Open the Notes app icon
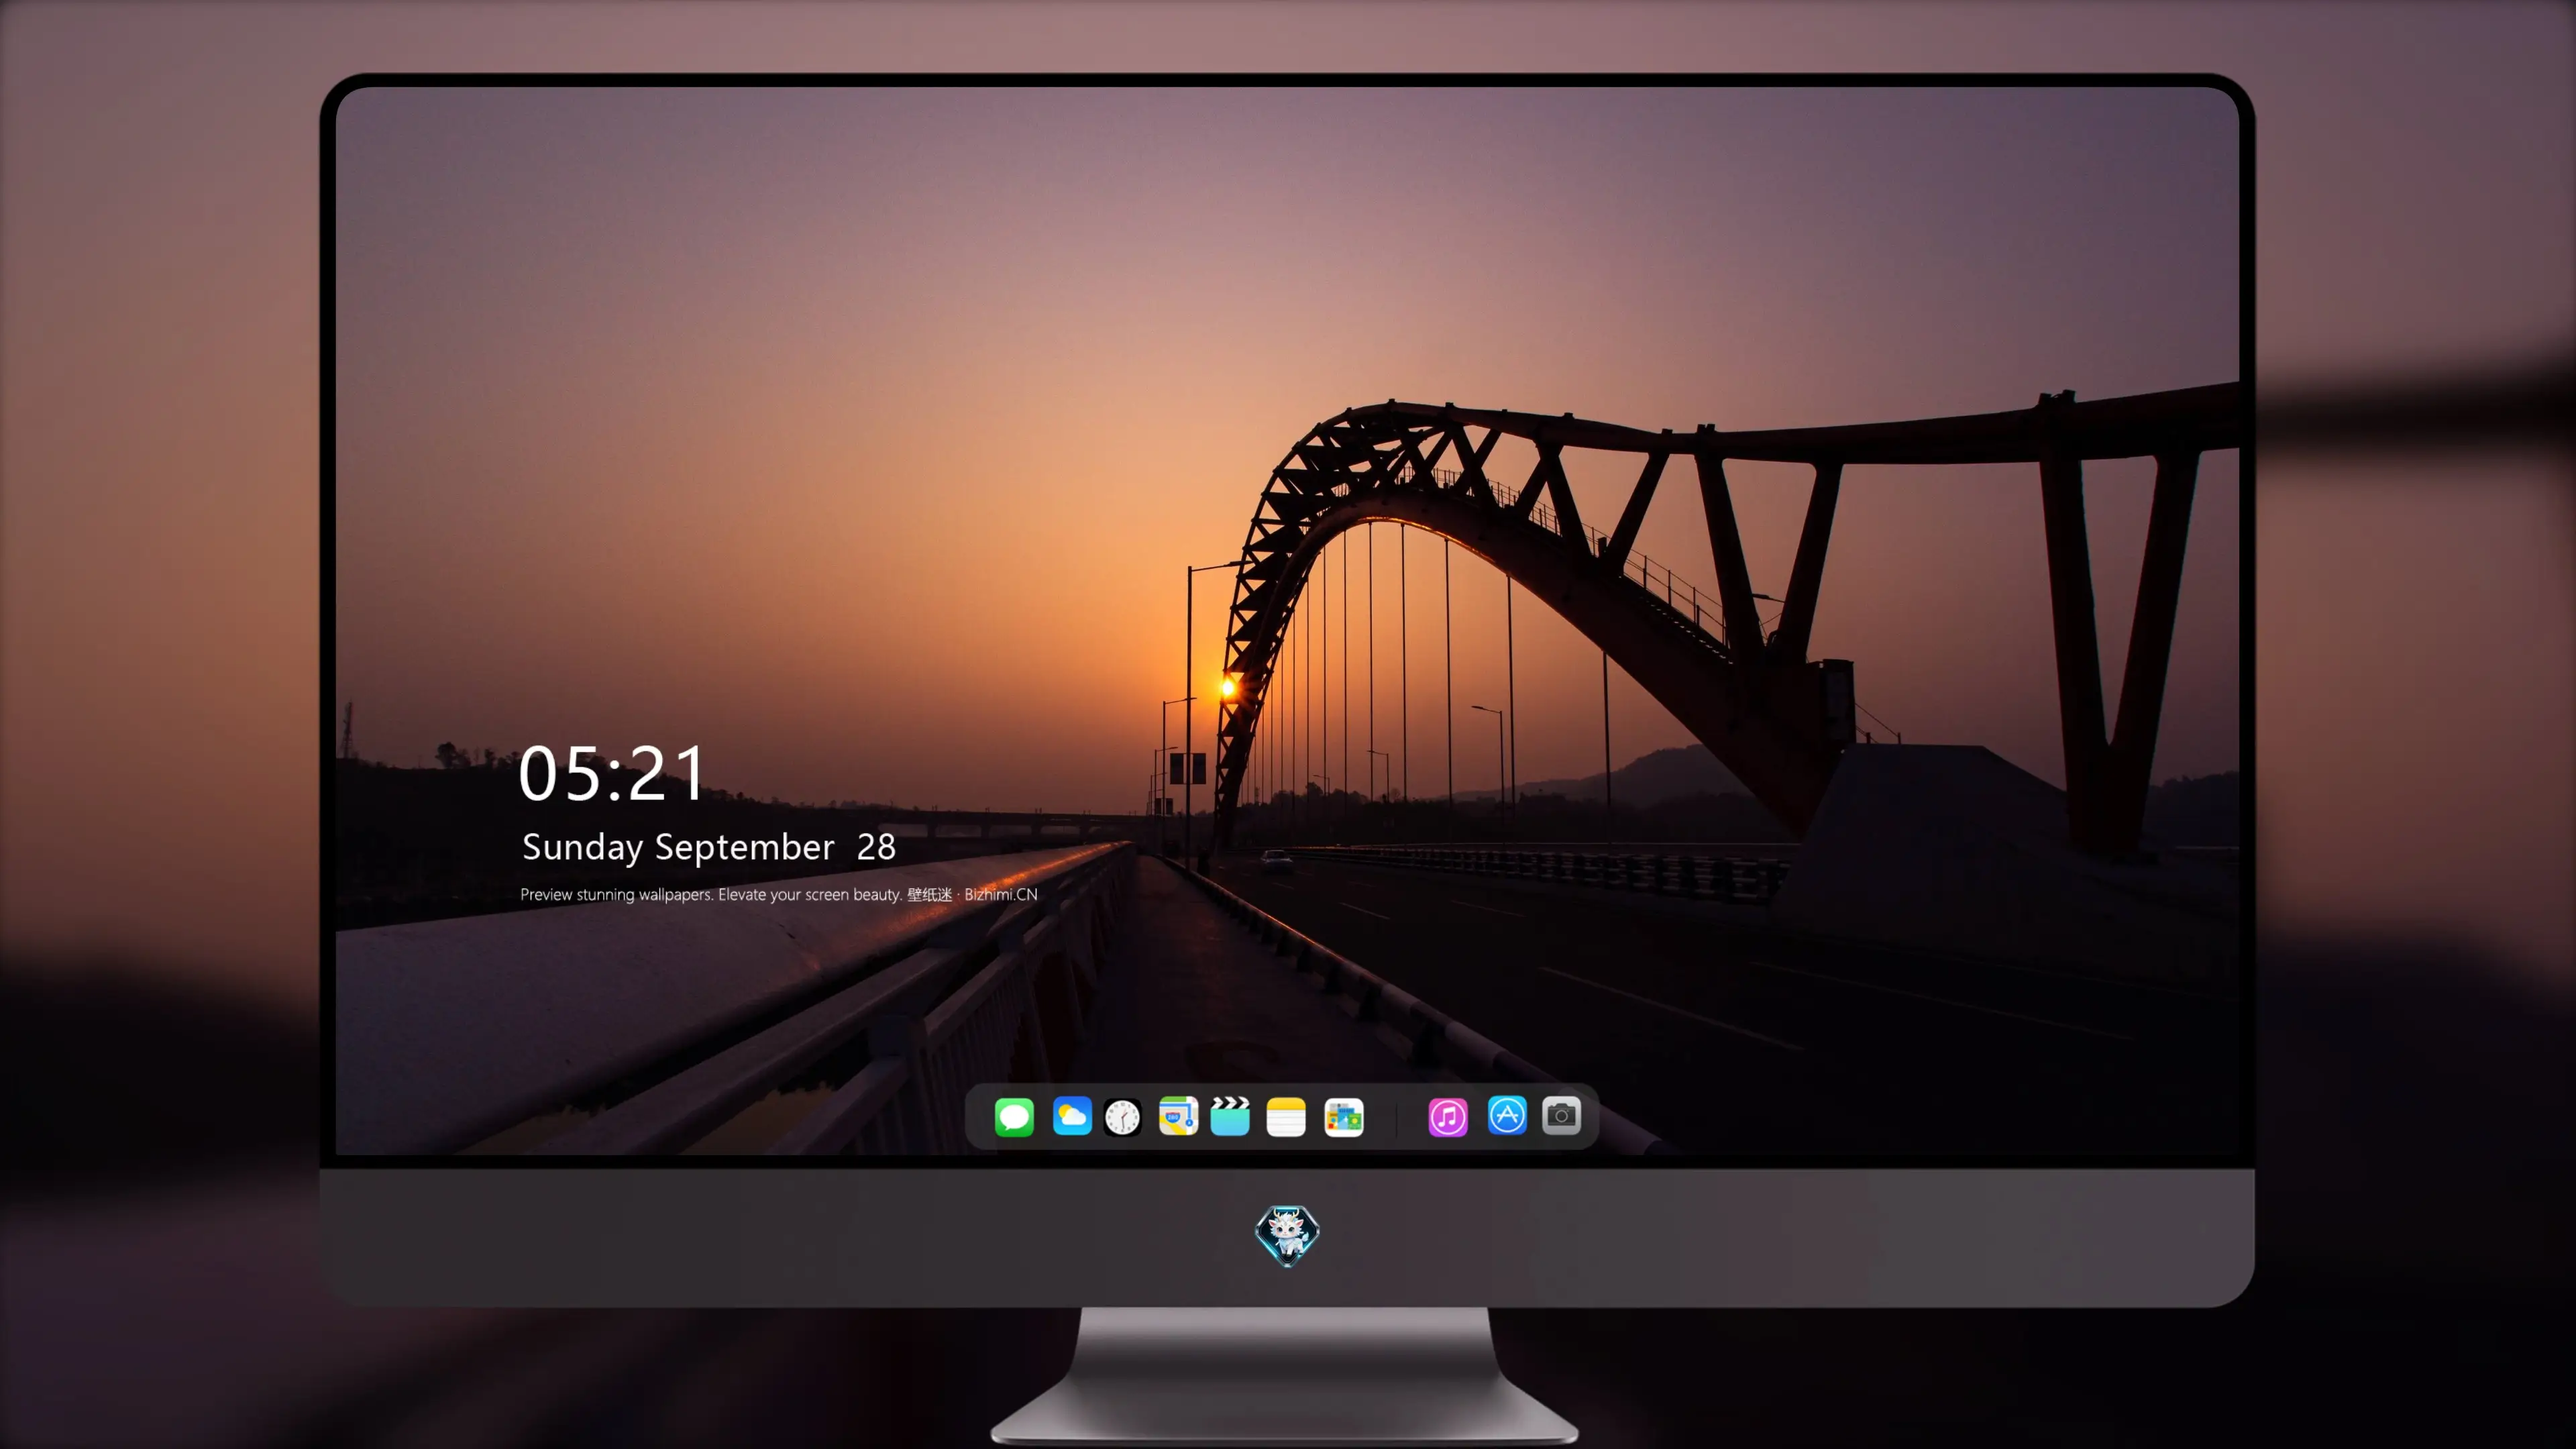The height and width of the screenshot is (1449, 2576). [1286, 1117]
